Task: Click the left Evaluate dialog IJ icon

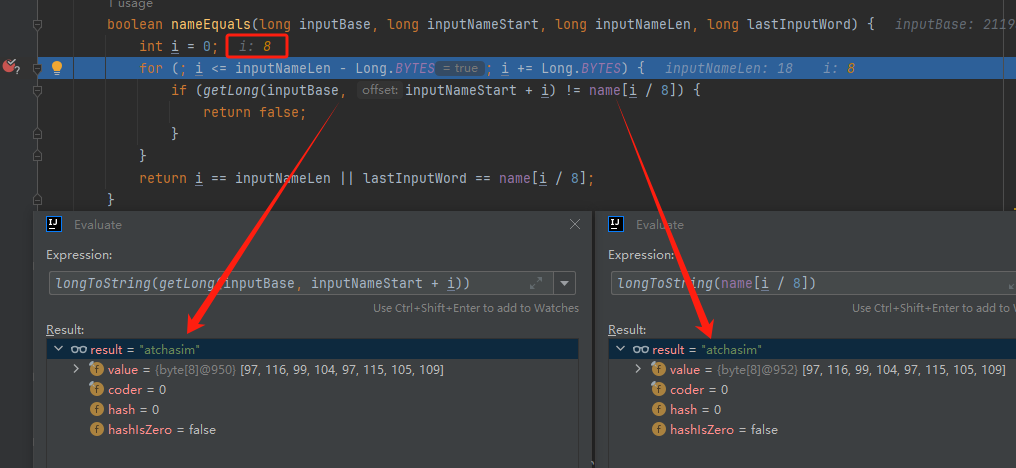Action: [54, 224]
